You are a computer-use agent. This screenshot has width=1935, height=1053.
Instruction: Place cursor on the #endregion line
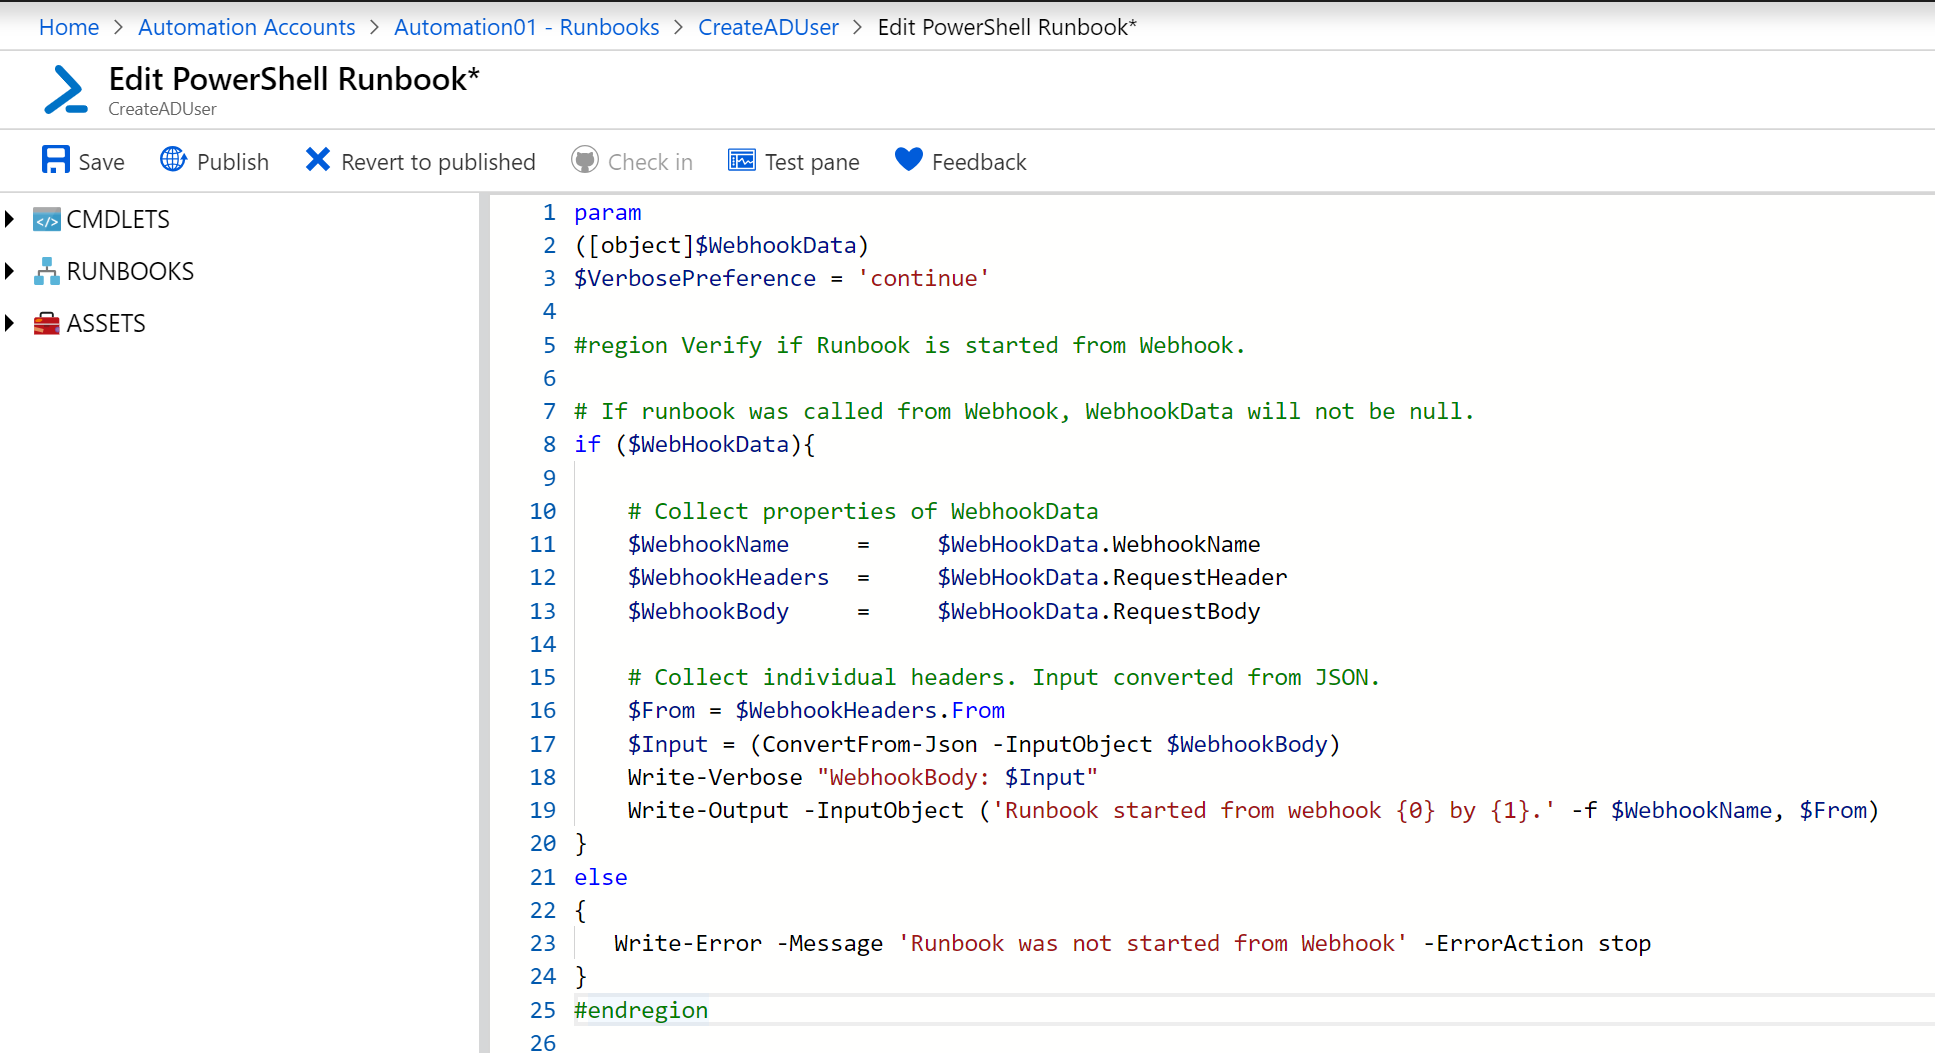[x=641, y=1010]
